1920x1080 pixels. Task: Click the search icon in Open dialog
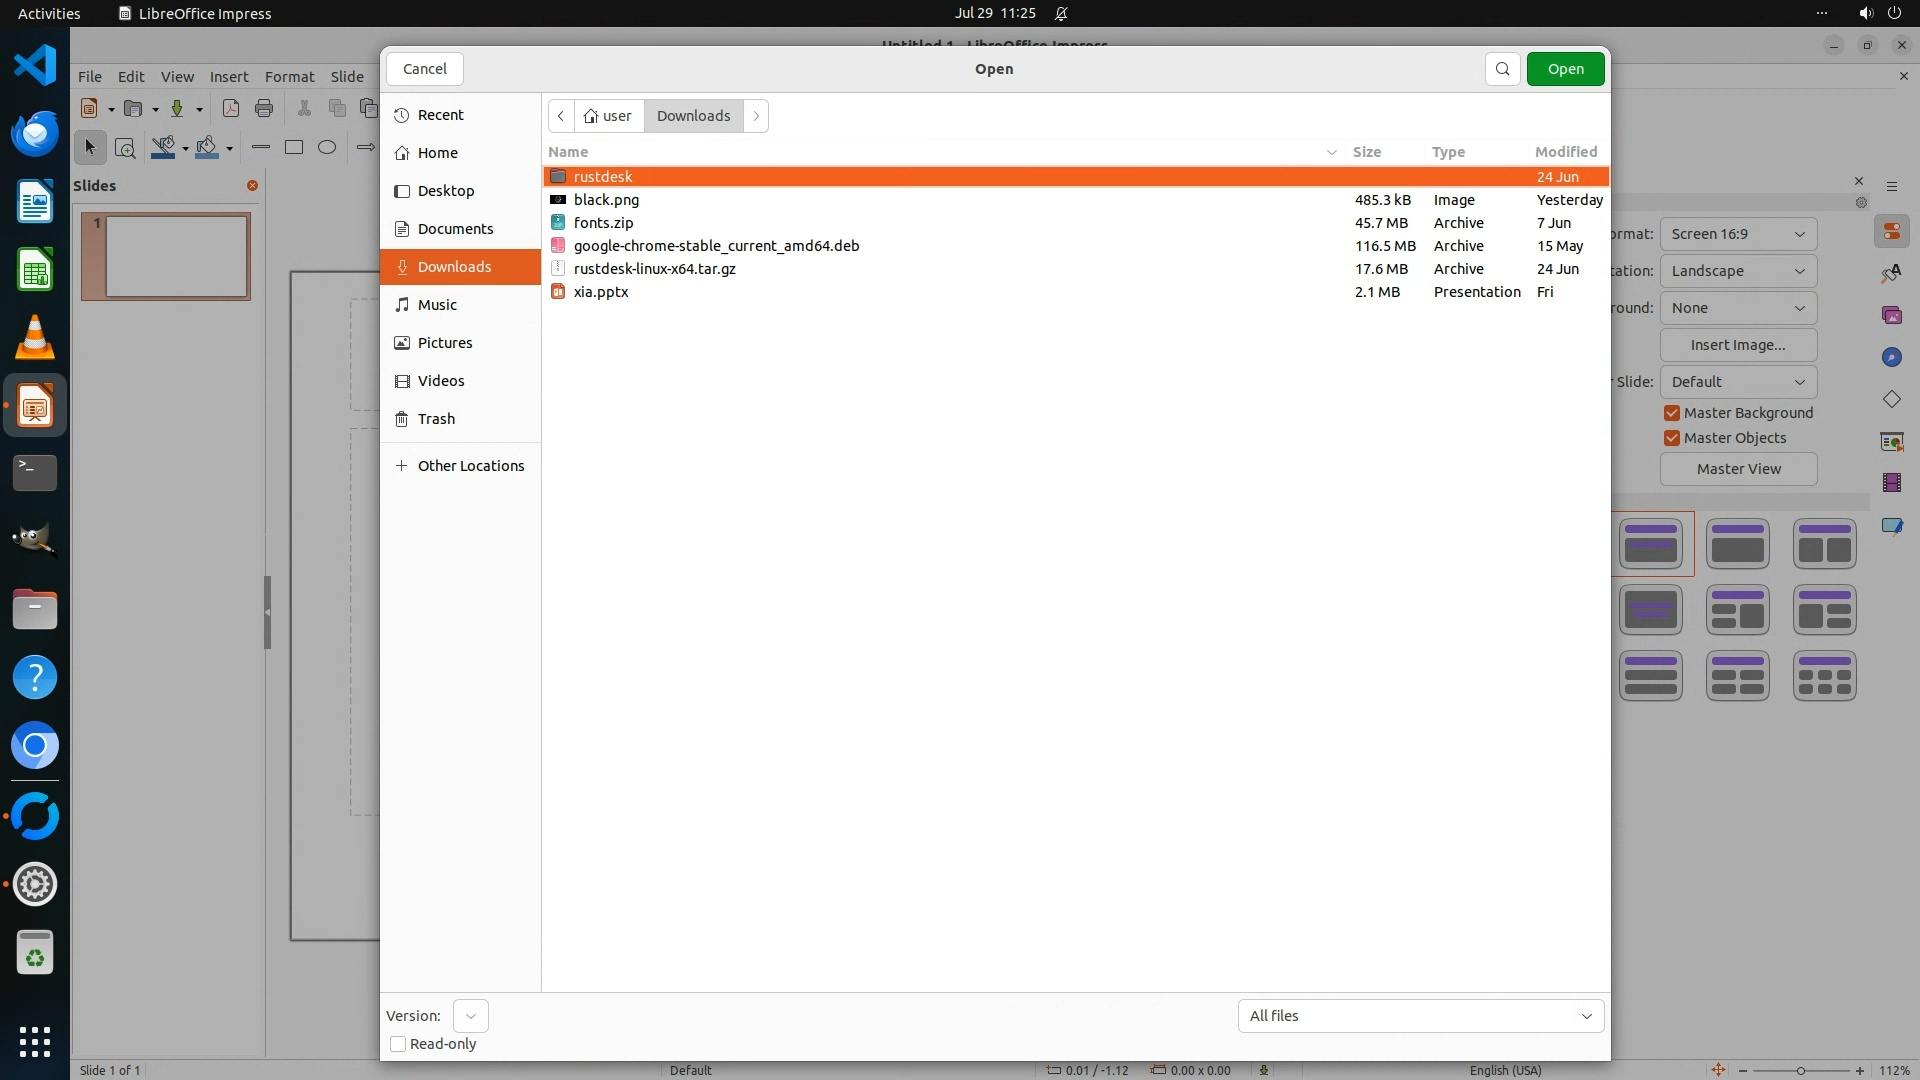1502,69
